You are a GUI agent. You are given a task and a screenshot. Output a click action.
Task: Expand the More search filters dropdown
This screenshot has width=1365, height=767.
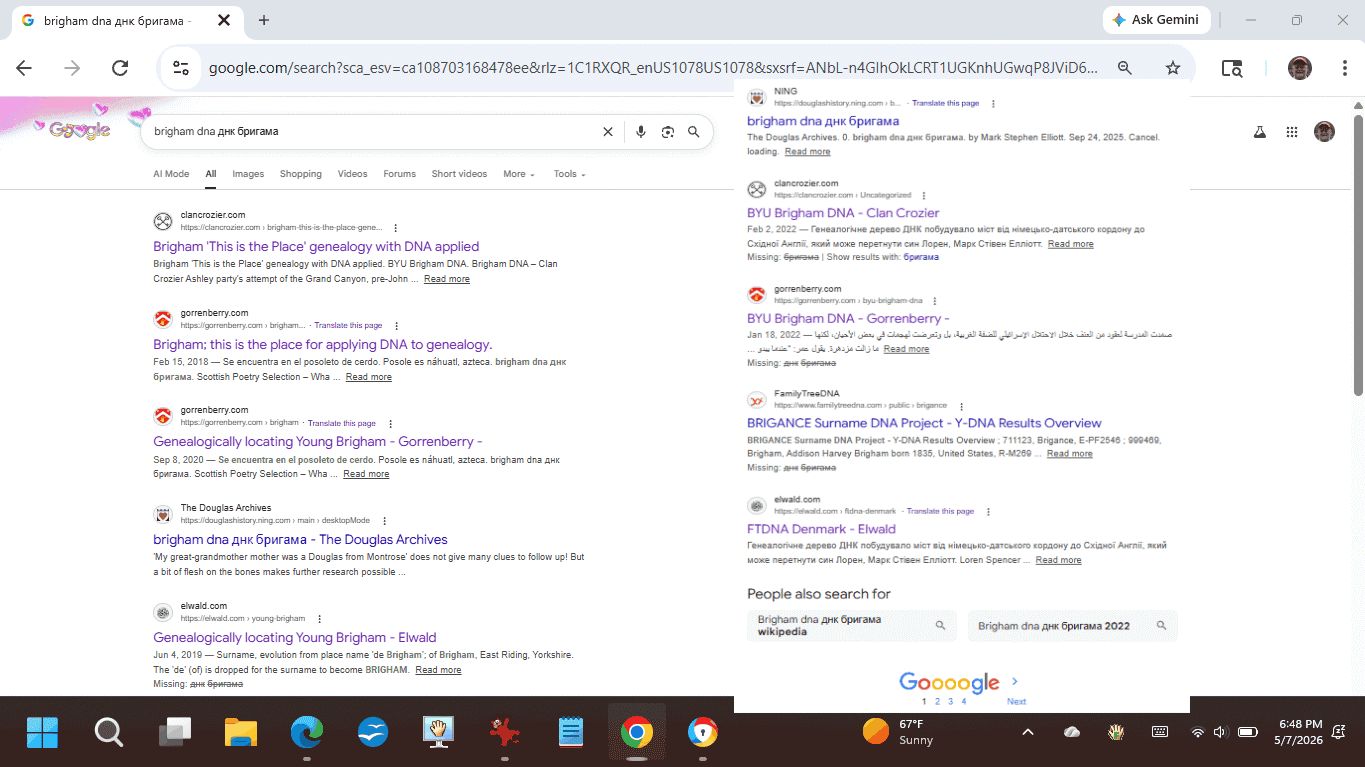tap(519, 174)
